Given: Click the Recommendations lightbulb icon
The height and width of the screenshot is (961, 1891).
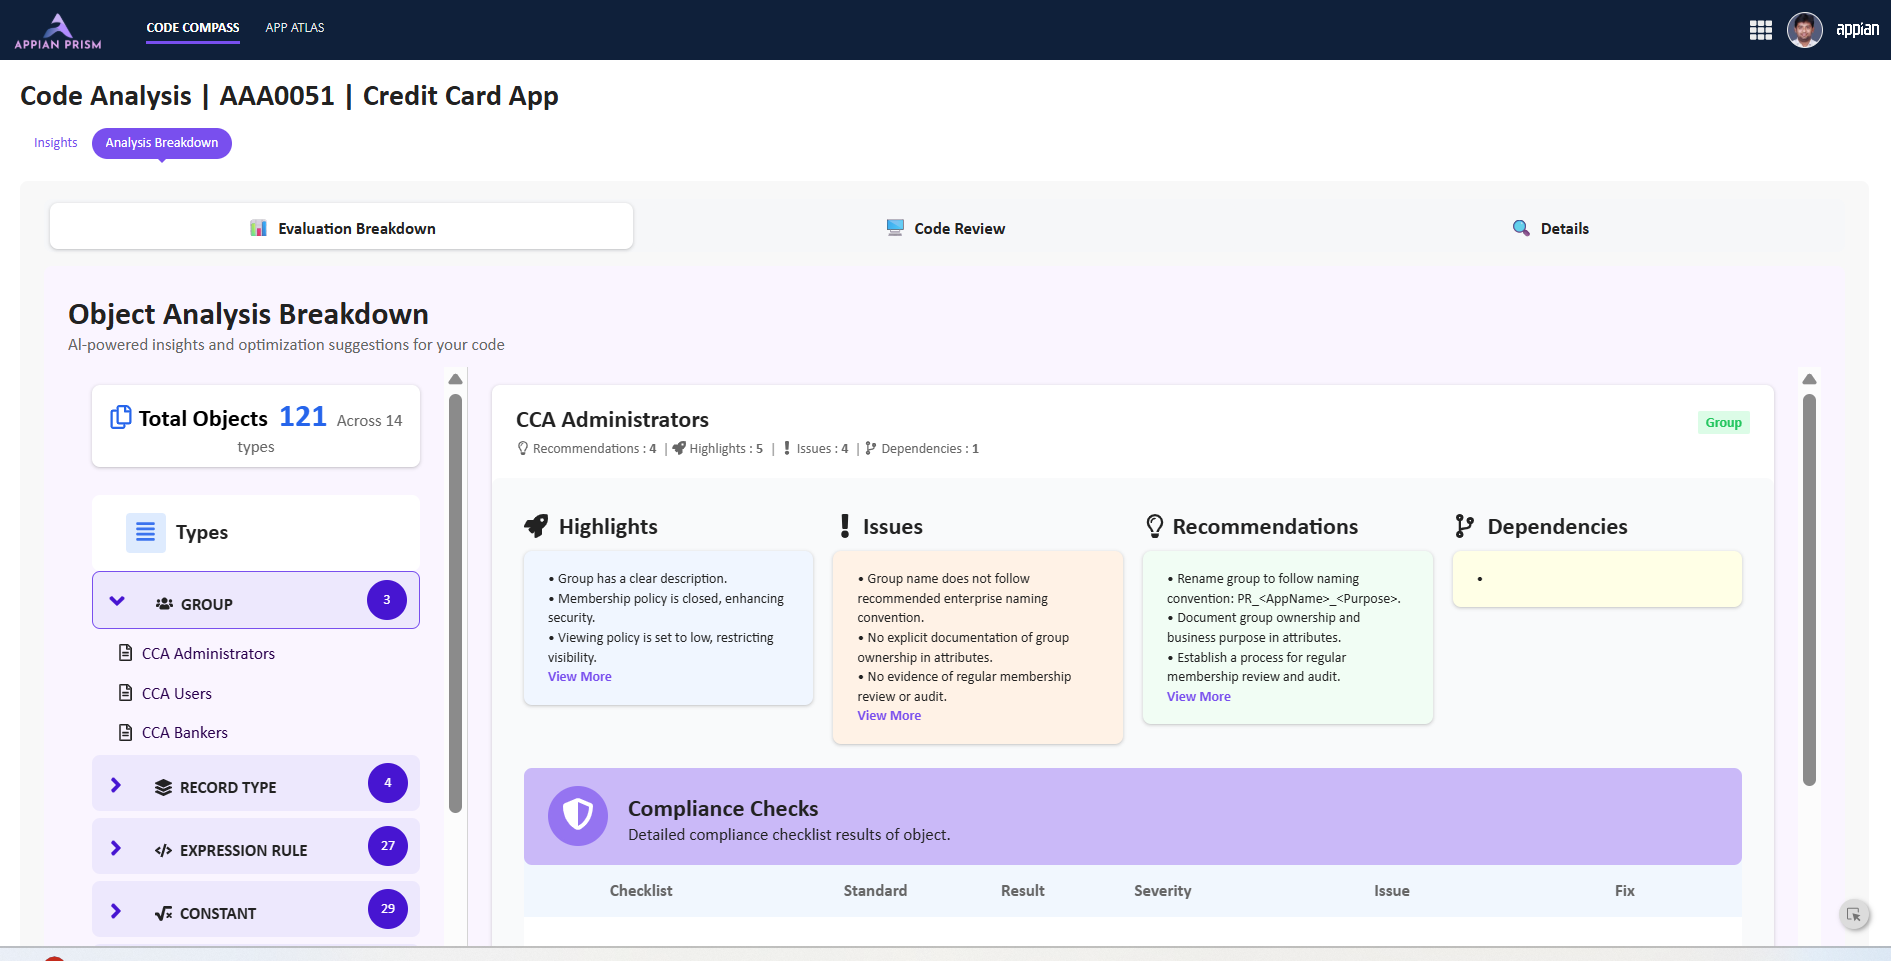Looking at the screenshot, I should (x=1154, y=526).
